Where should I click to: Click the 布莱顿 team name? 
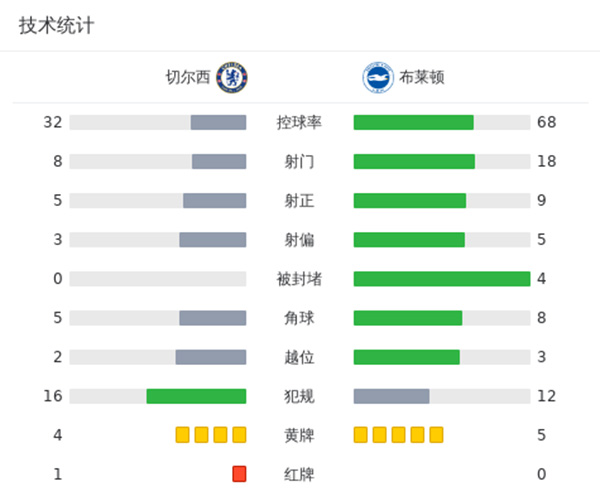pos(421,77)
